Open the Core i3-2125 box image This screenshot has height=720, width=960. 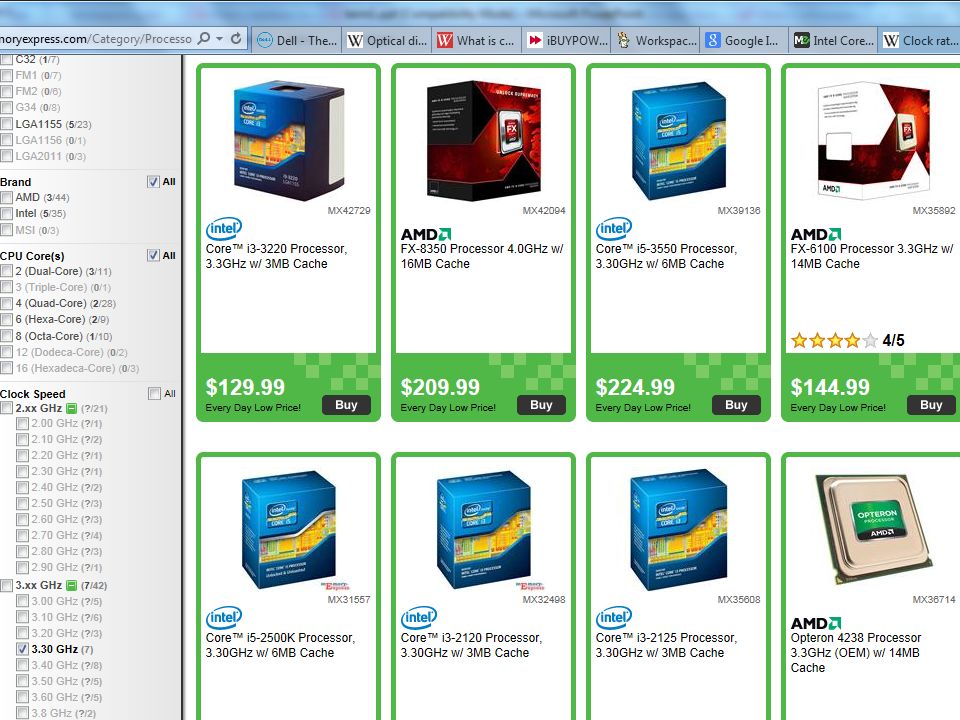[678, 530]
